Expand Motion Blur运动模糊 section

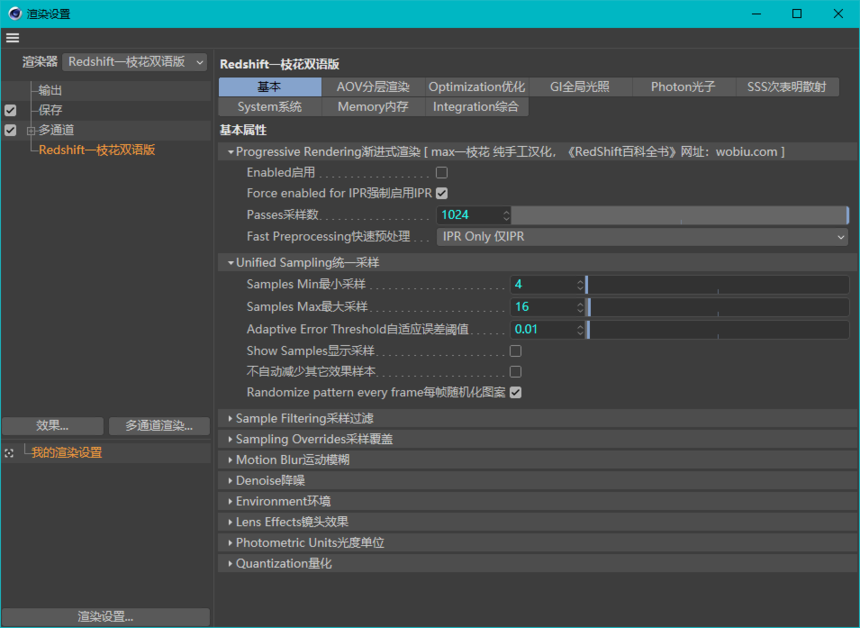point(230,460)
